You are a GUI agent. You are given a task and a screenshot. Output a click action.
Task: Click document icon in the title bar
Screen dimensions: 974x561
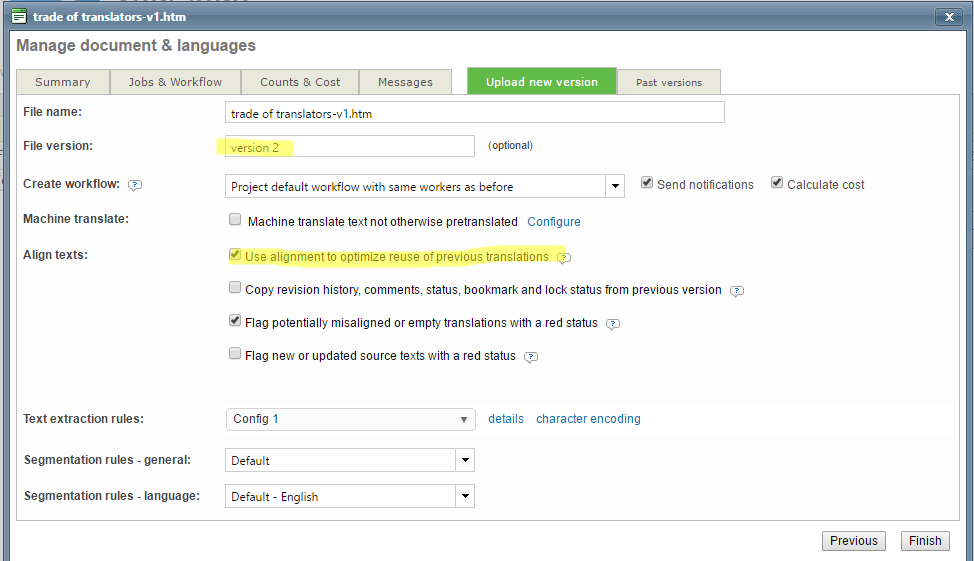[x=18, y=16]
